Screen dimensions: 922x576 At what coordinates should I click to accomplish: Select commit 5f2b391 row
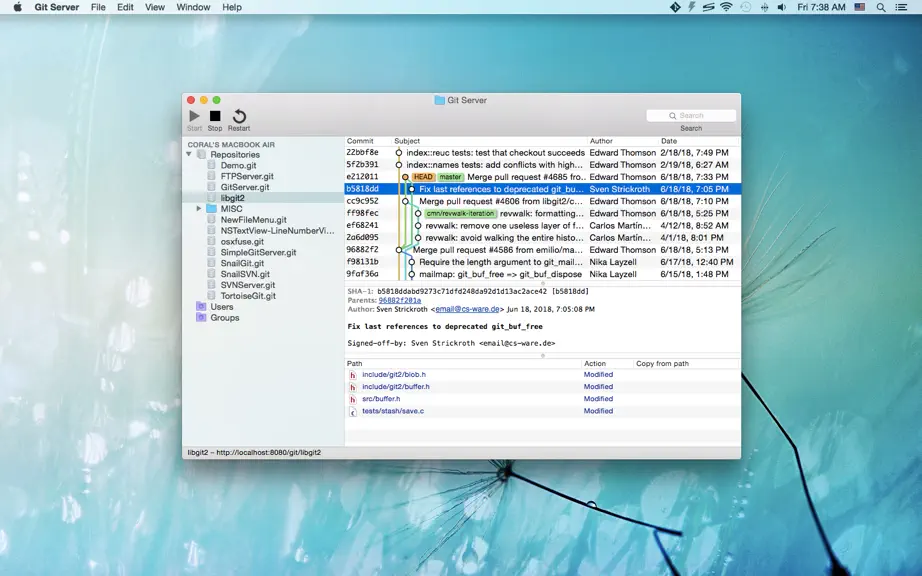tap(542, 165)
